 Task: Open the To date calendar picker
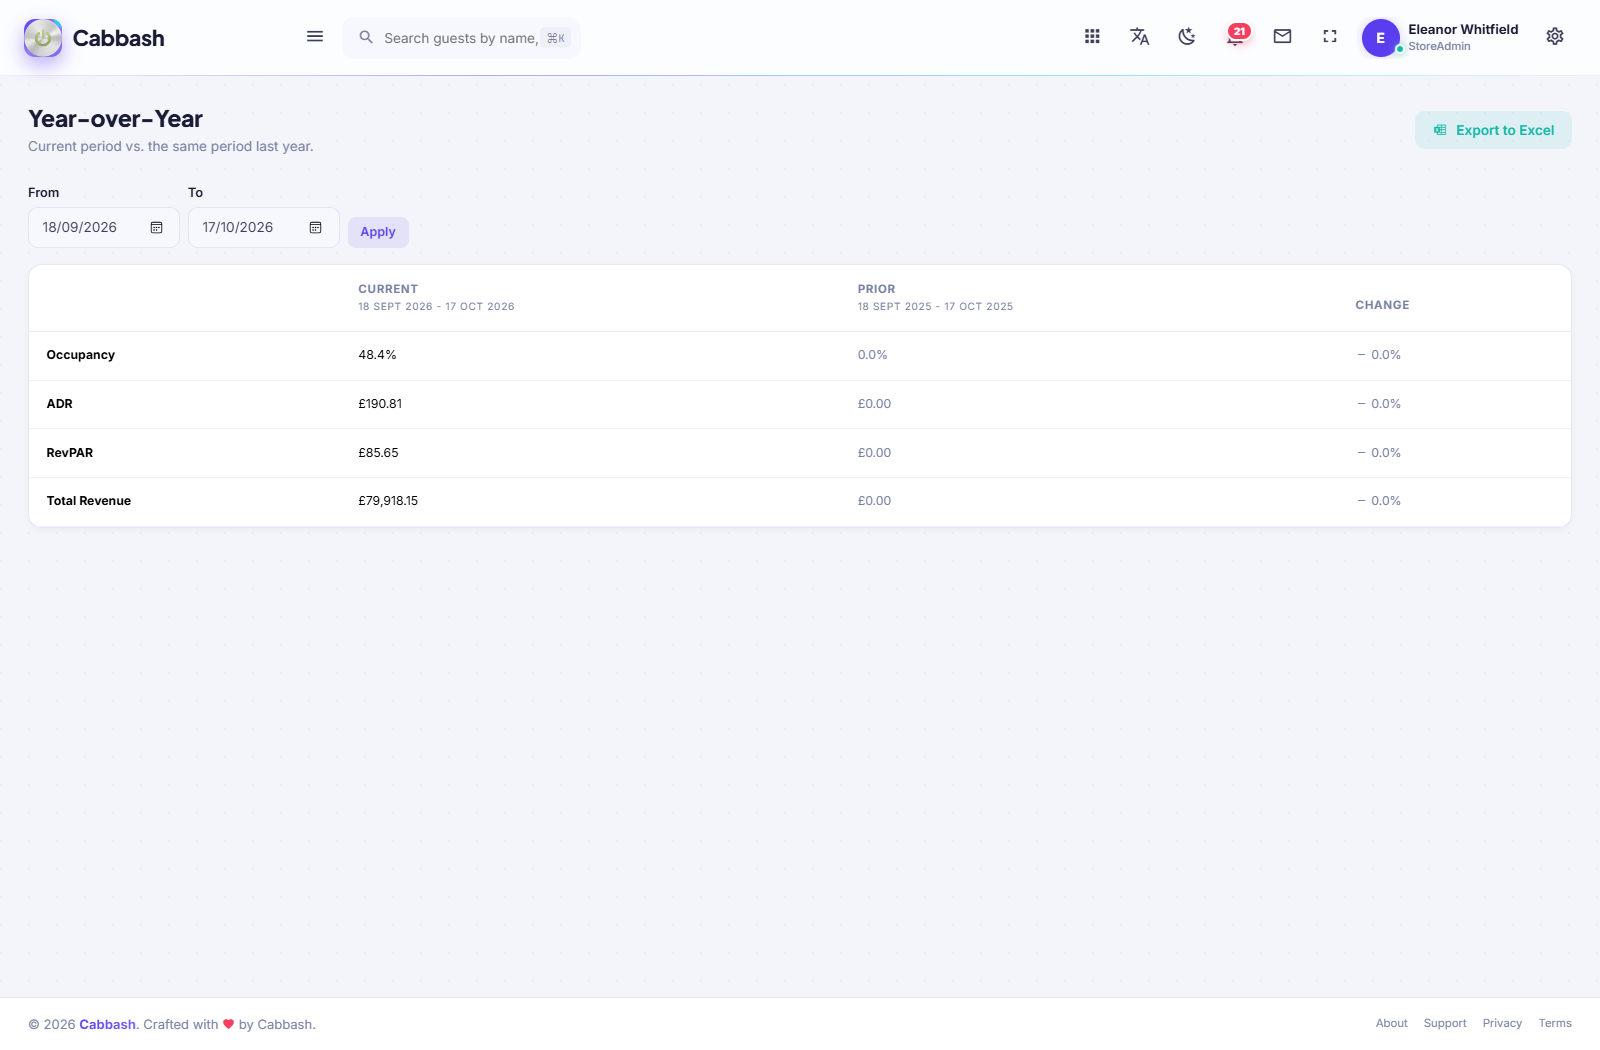coord(316,228)
